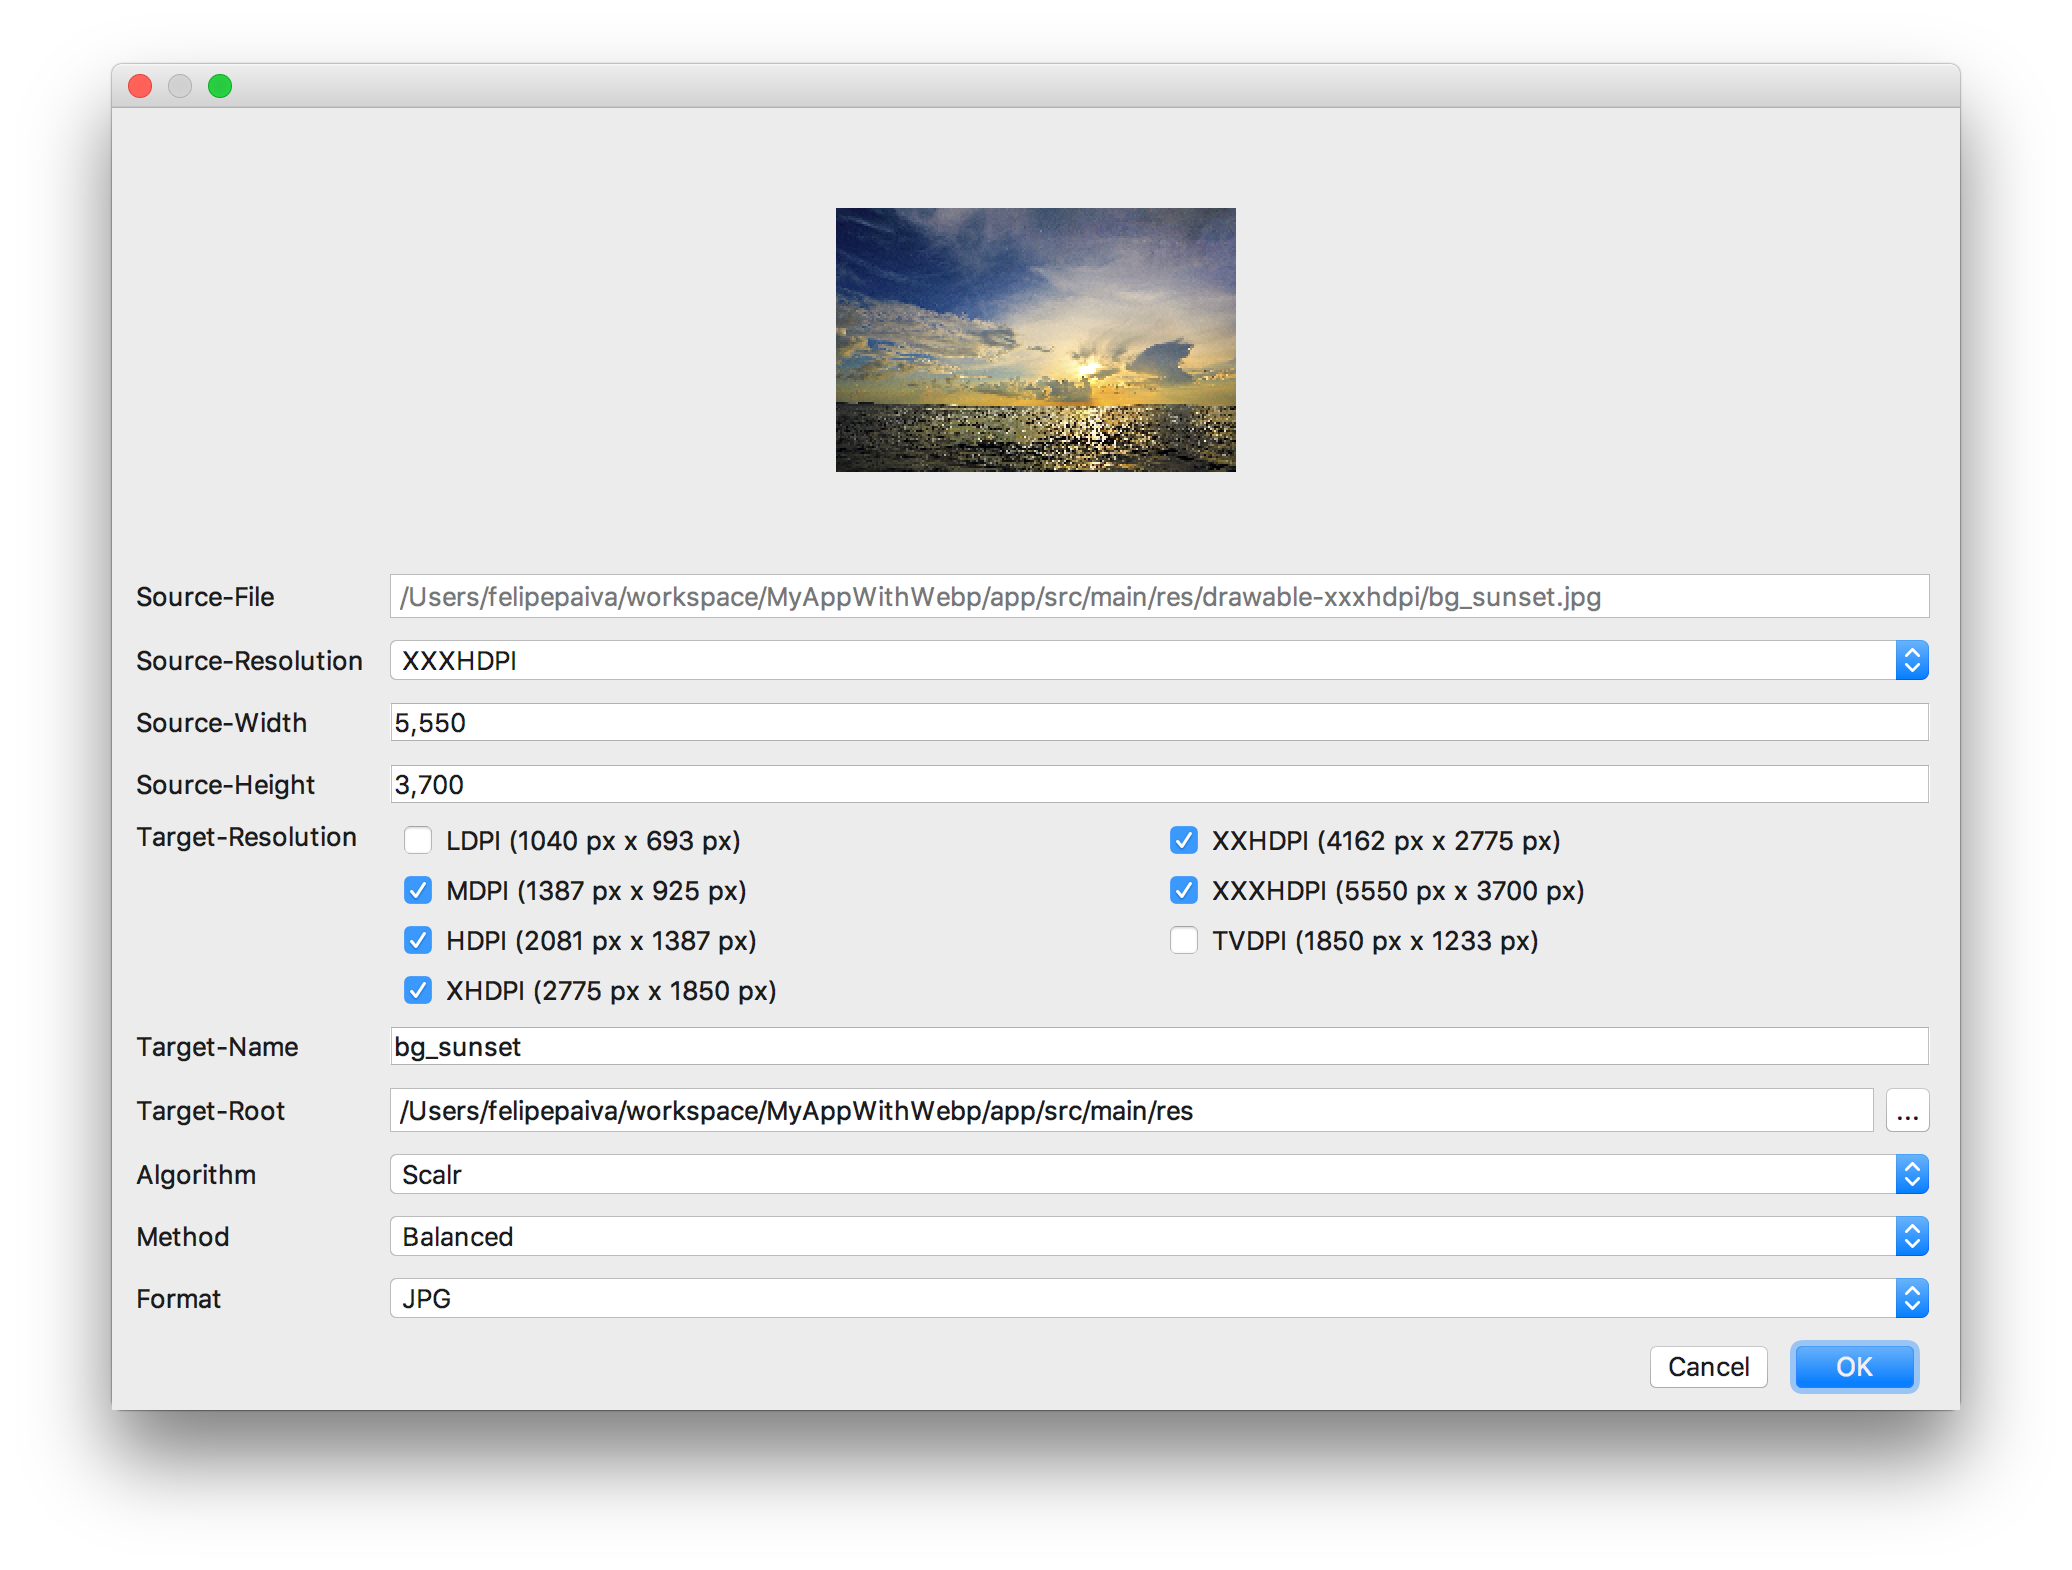The width and height of the screenshot is (2072, 1570).
Task: Open the Source-Resolution dropdown
Action: click(x=1158, y=660)
